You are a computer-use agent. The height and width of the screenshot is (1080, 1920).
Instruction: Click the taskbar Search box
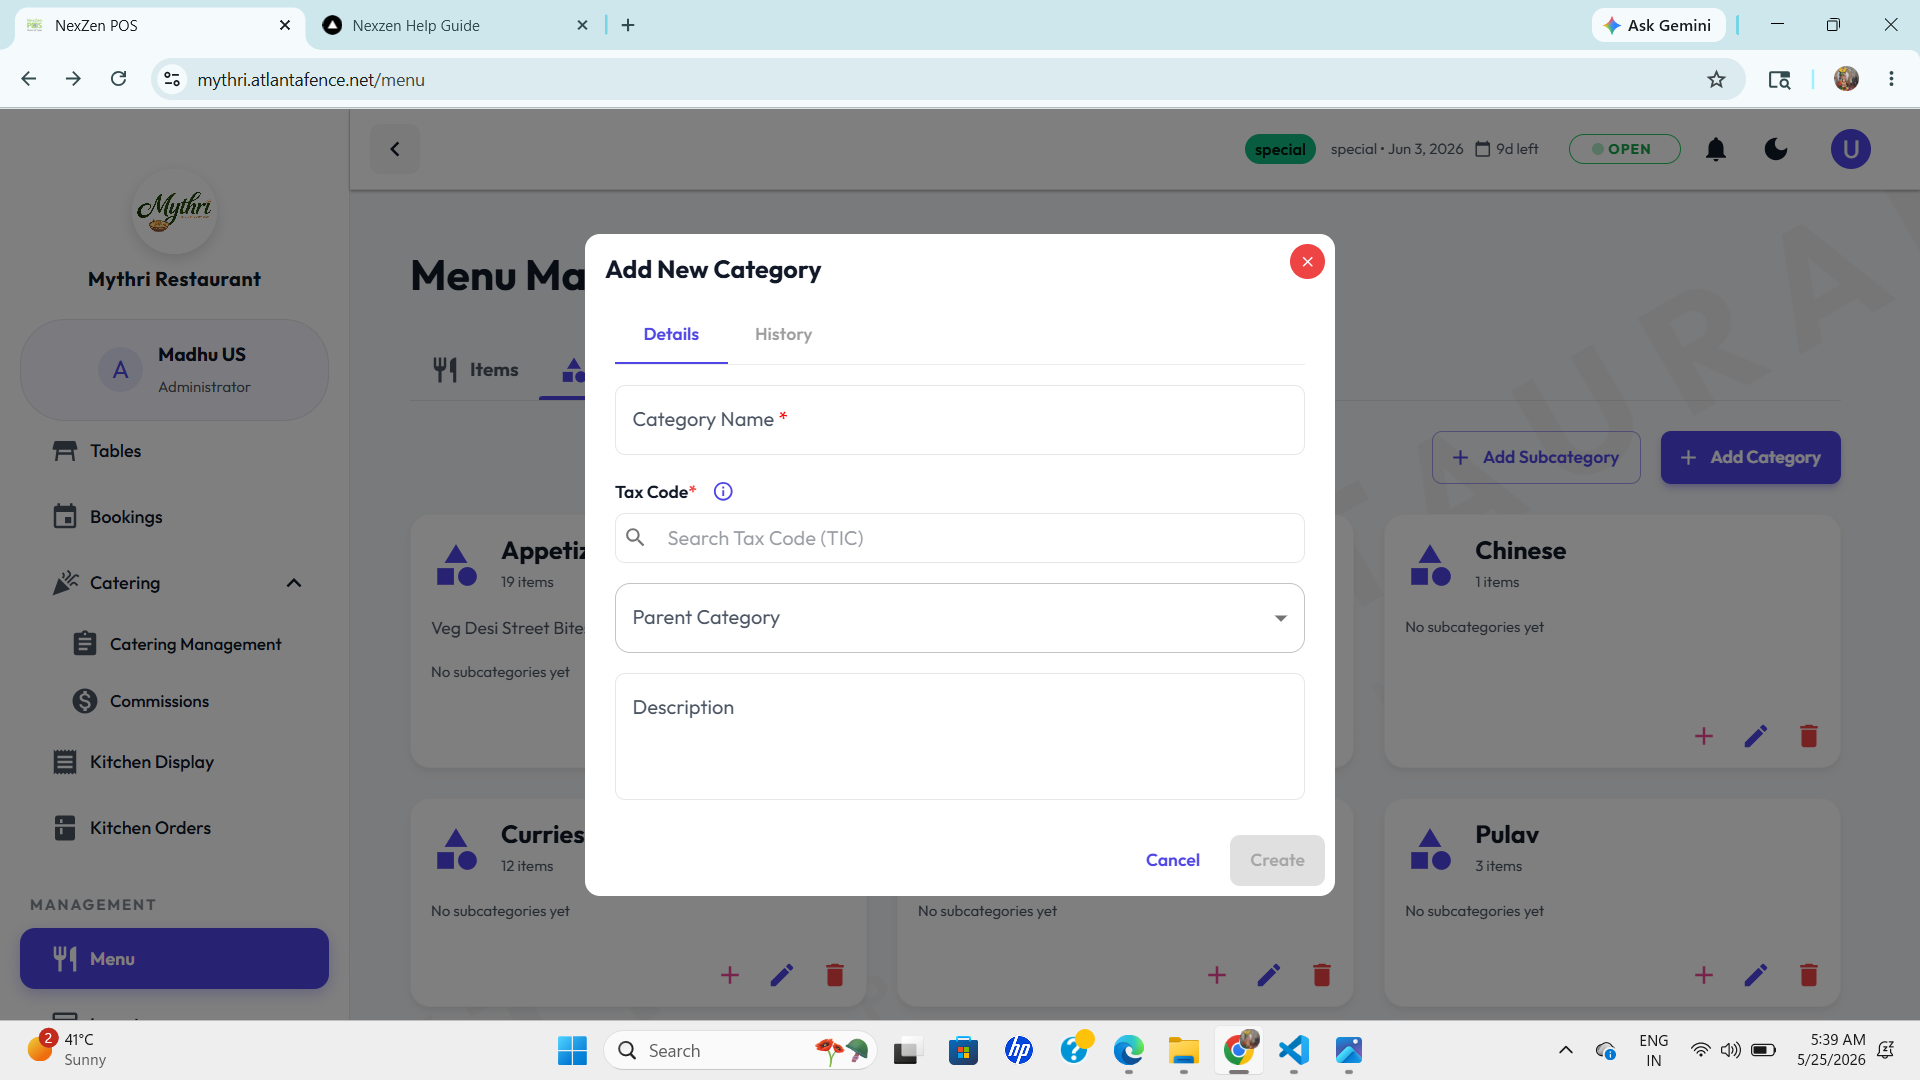(740, 1050)
